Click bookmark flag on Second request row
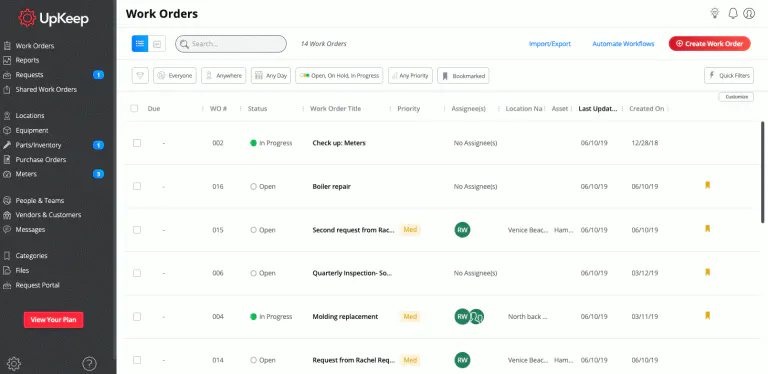 (707, 229)
